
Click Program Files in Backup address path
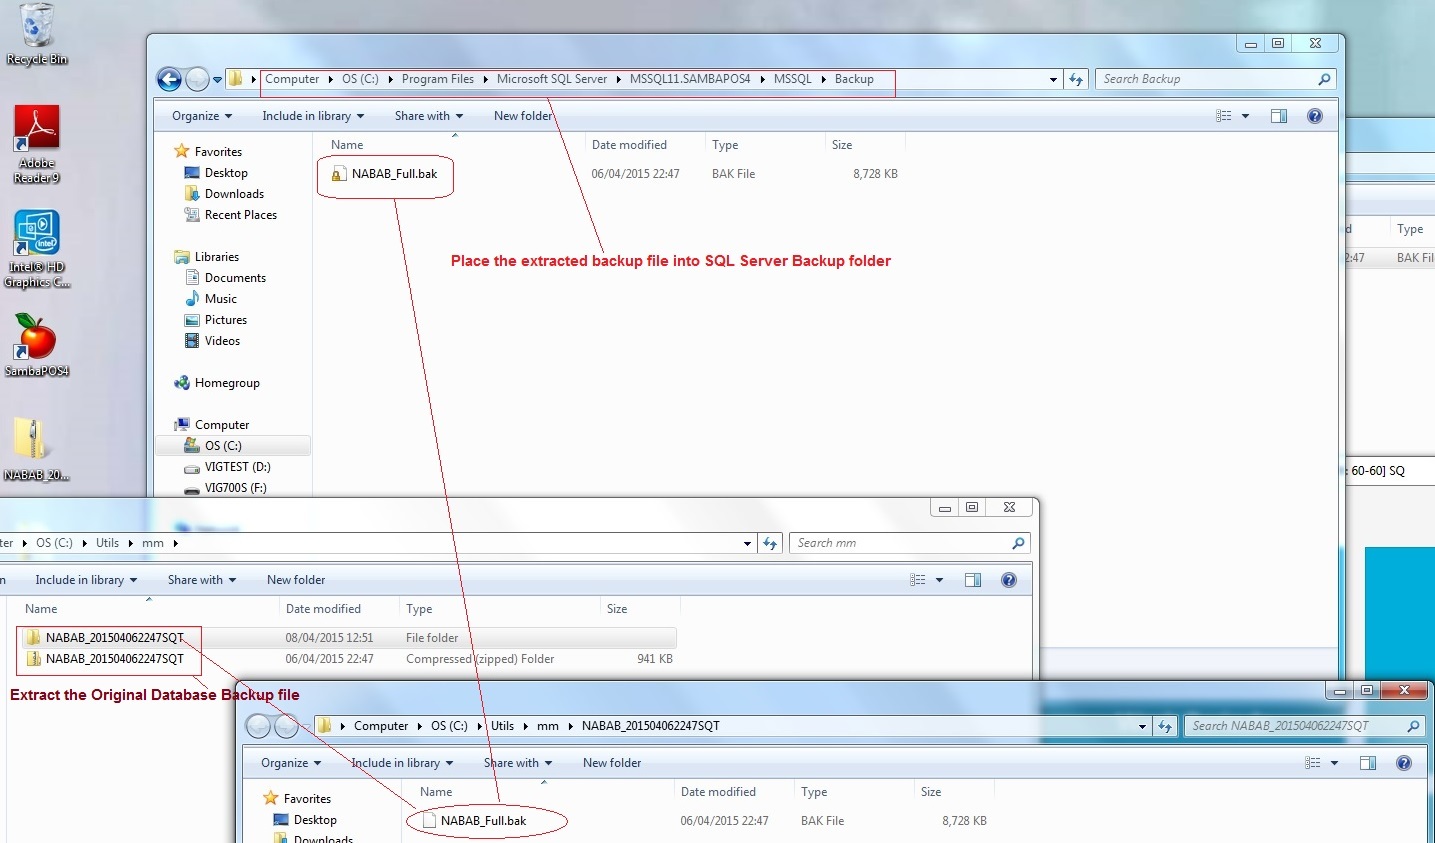[438, 79]
